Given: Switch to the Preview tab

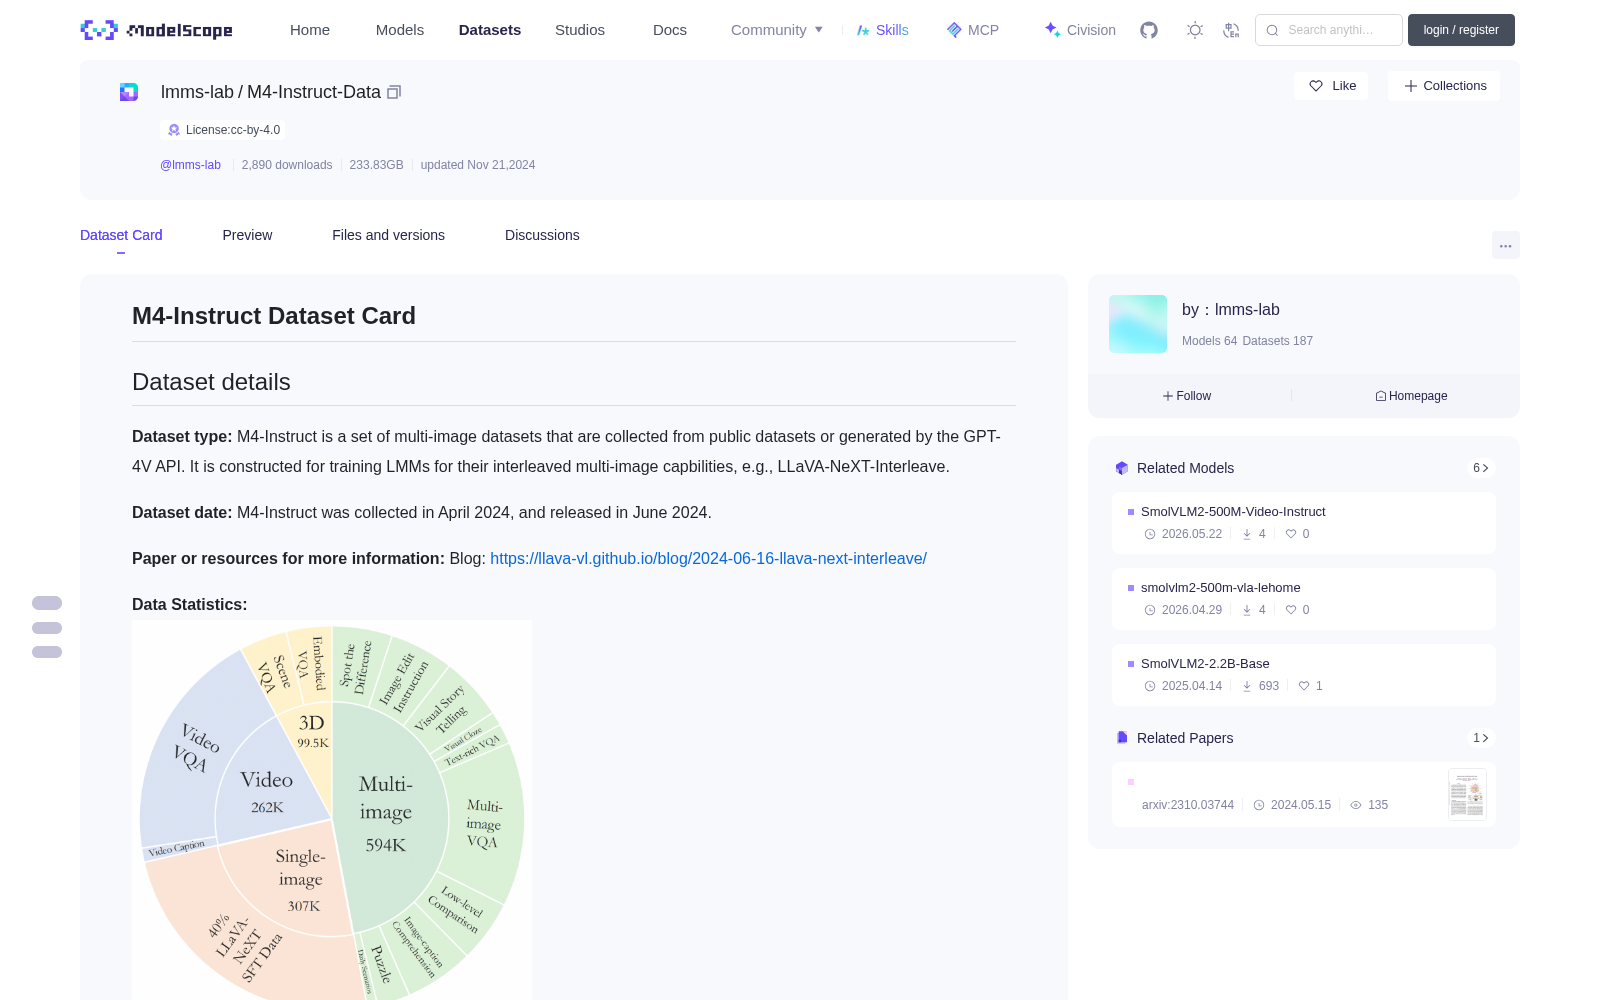Looking at the screenshot, I should [x=247, y=235].
